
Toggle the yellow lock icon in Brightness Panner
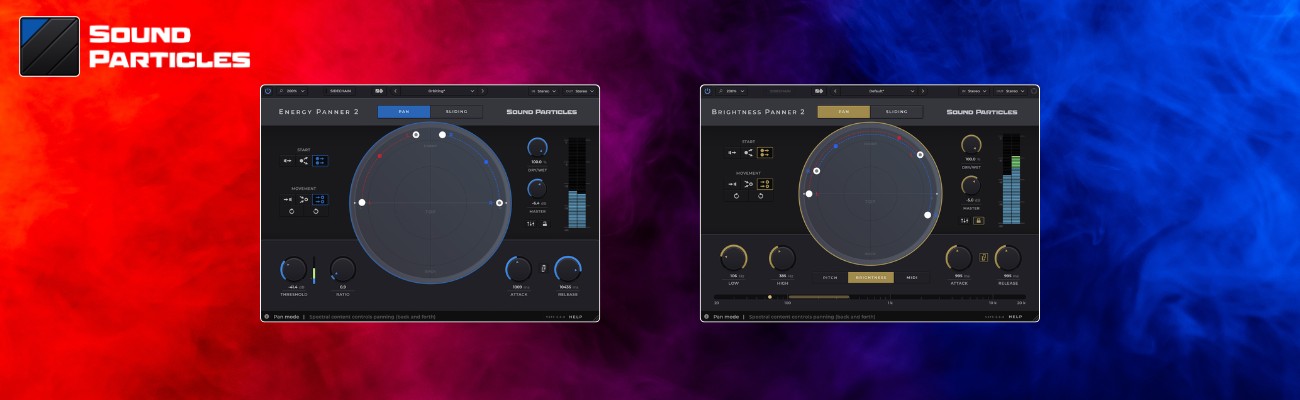(x=979, y=221)
